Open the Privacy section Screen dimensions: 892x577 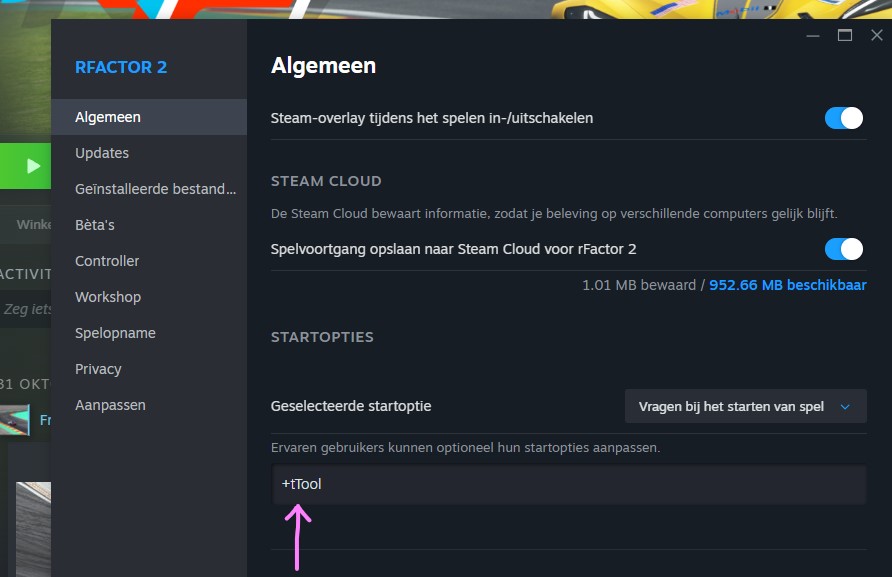(98, 368)
